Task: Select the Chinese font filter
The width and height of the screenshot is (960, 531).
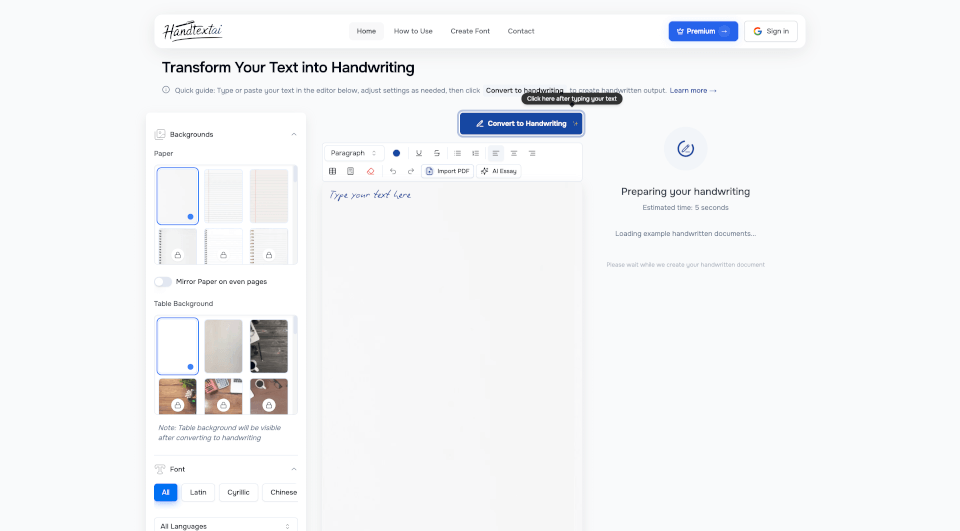Action: pyautogui.click(x=281, y=492)
